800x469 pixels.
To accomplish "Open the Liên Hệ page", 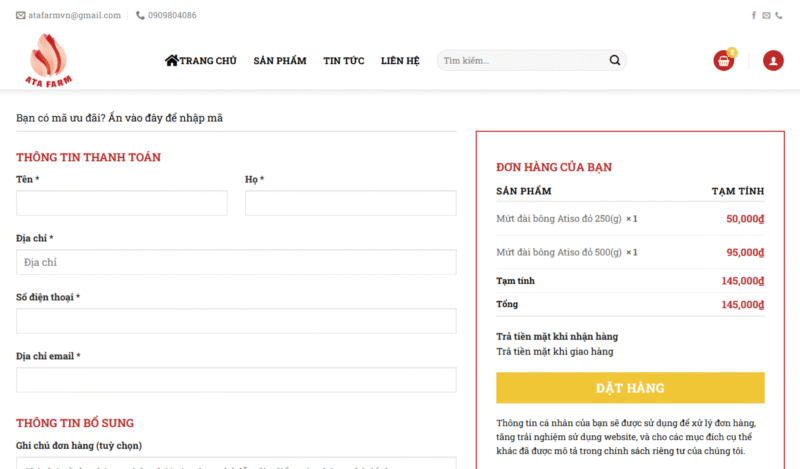I will point(400,61).
